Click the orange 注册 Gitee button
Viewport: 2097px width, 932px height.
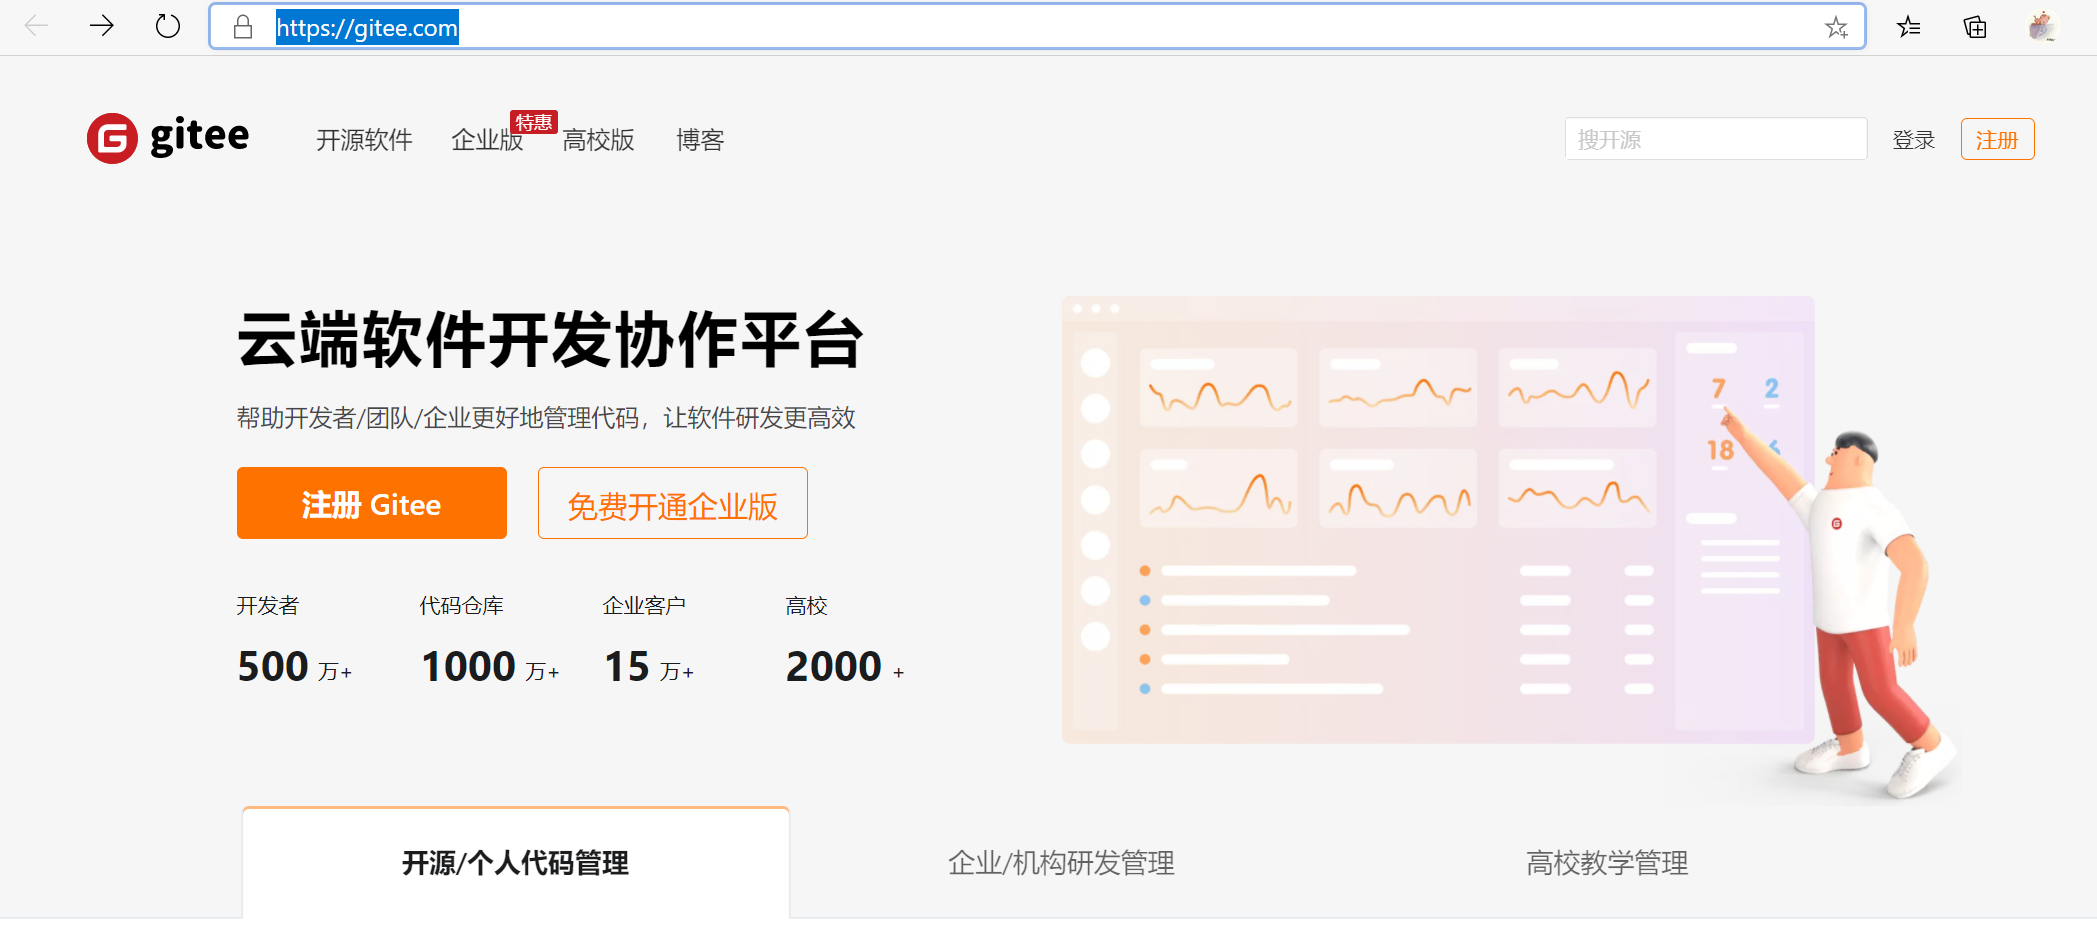[x=372, y=503]
